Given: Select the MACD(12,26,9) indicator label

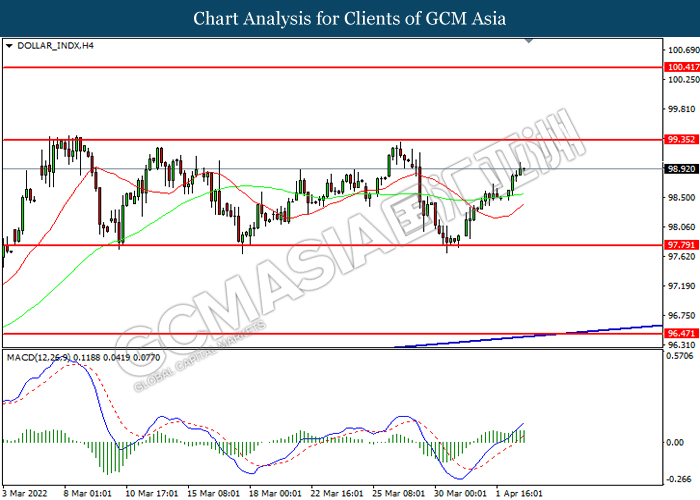Looking at the screenshot, I should (83, 357).
